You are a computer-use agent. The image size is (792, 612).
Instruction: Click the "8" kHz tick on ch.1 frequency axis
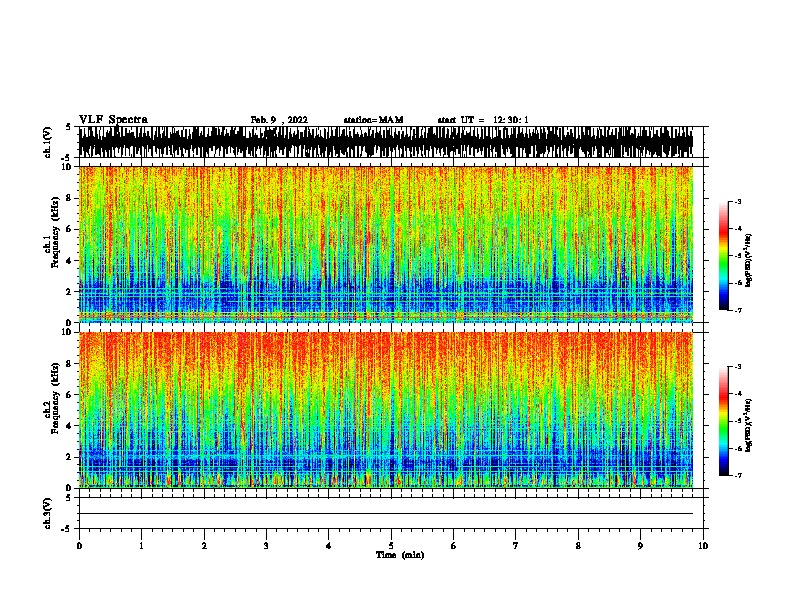click(71, 198)
